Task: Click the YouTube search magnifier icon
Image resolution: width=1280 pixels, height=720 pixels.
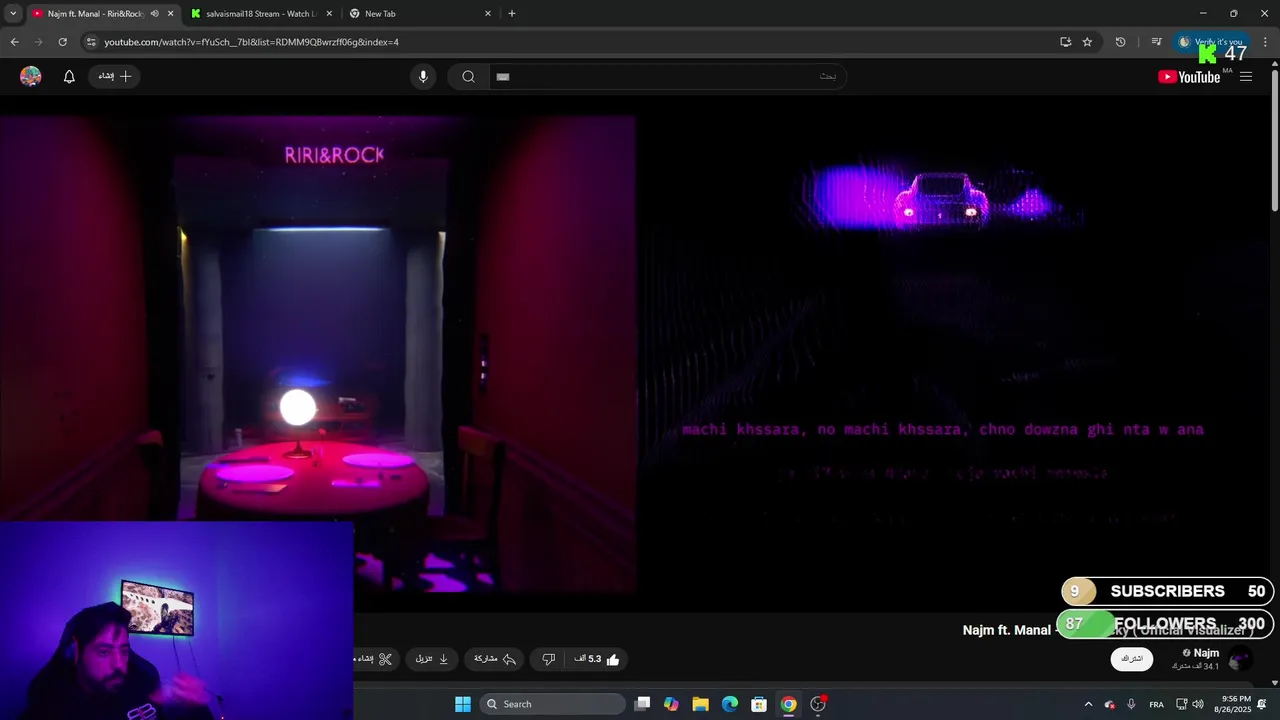Action: 468,76
